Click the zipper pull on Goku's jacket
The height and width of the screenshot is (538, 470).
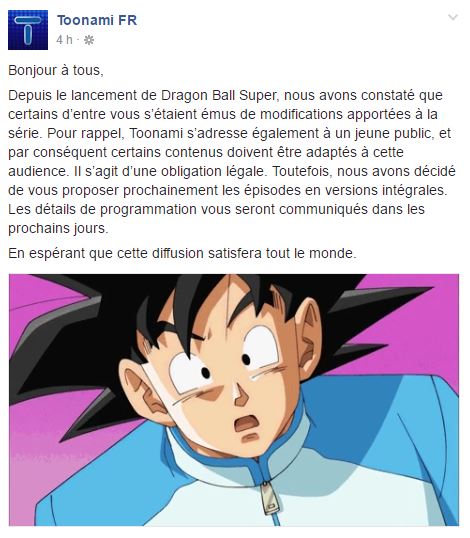269,498
